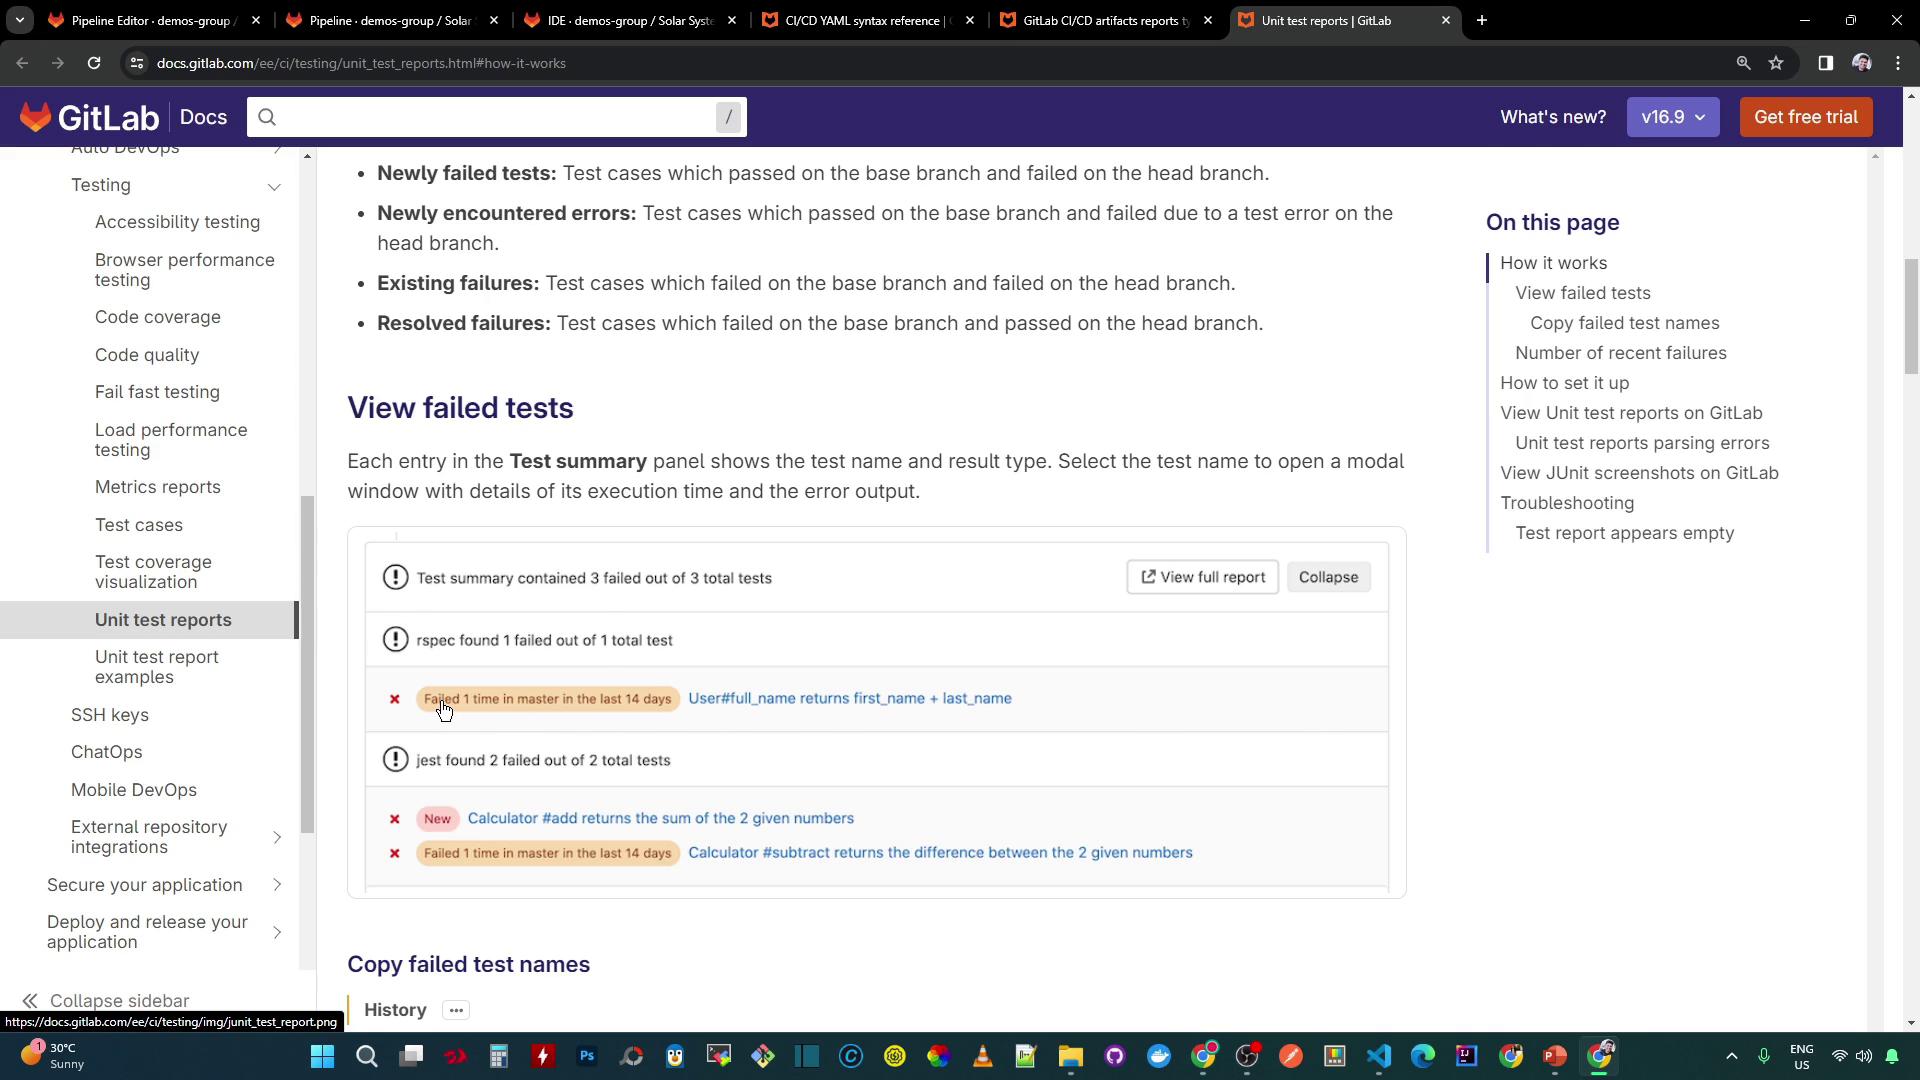
Task: Click the Get free trial button
Action: [1805, 117]
